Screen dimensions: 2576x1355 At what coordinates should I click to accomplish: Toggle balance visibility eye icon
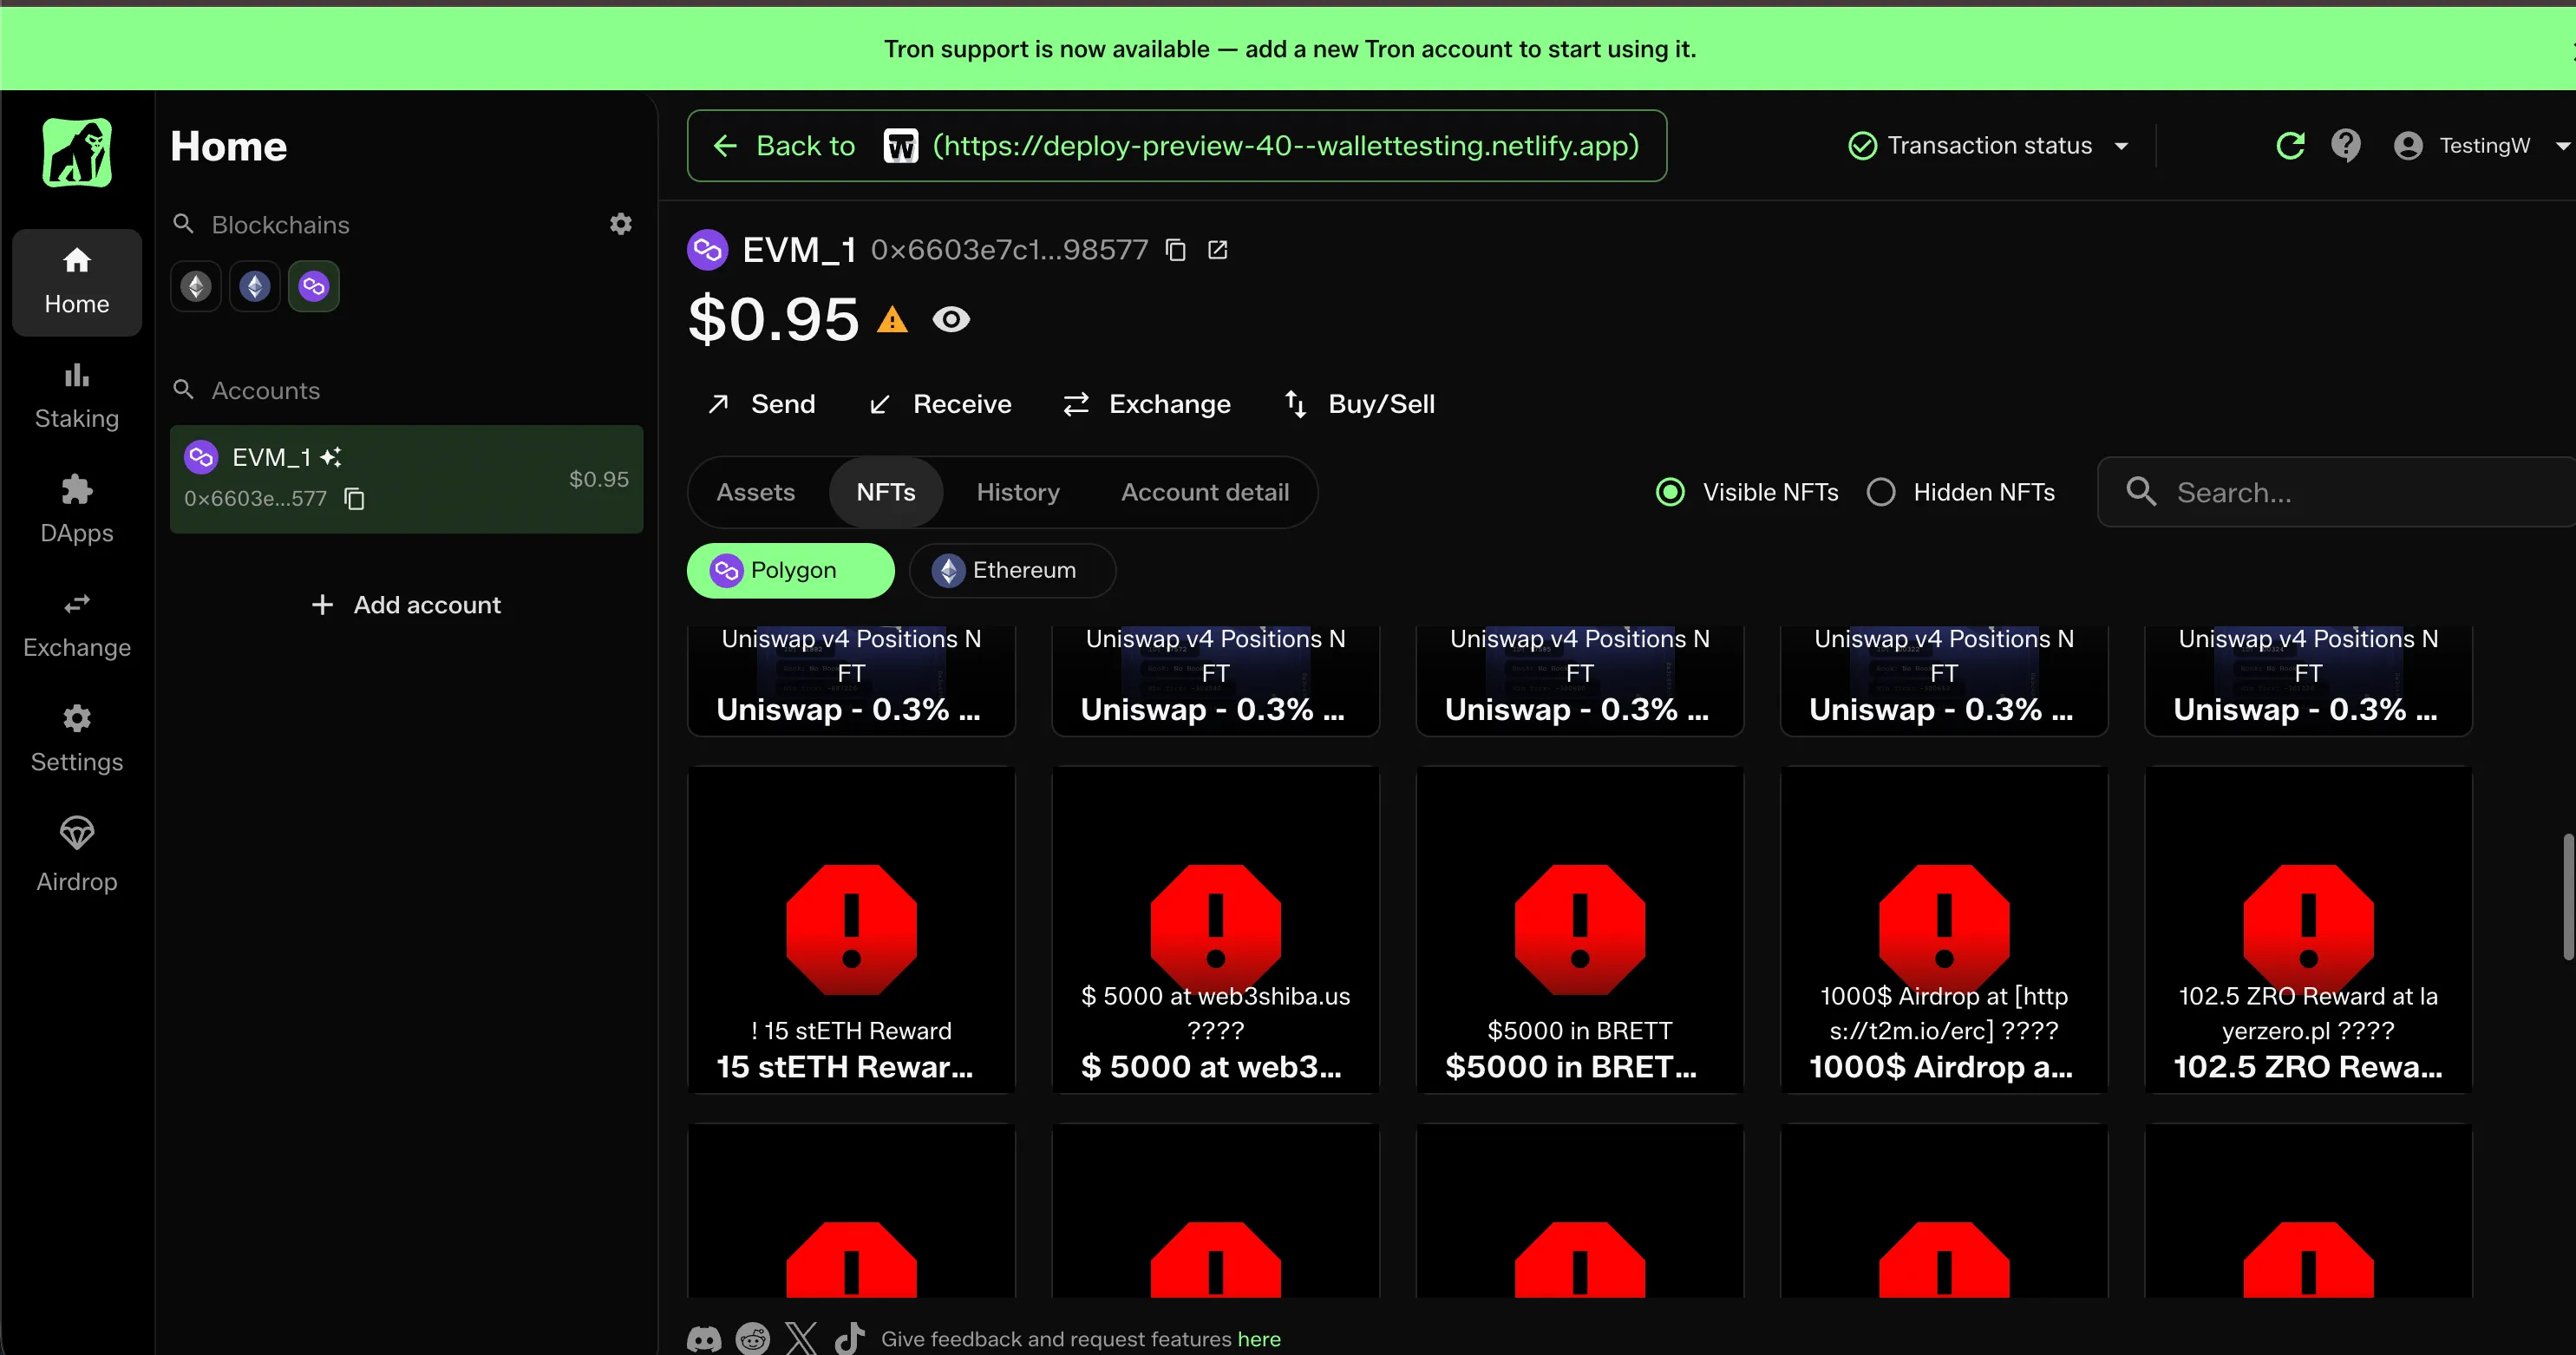(951, 320)
